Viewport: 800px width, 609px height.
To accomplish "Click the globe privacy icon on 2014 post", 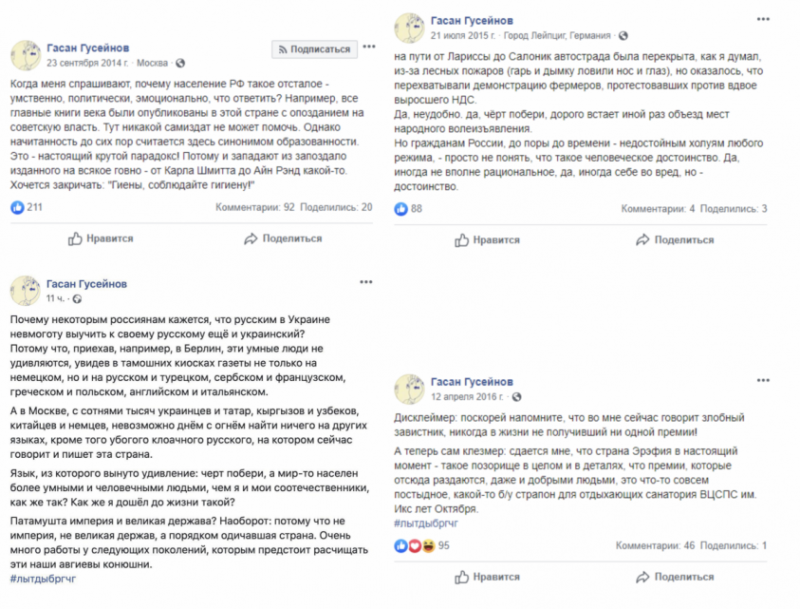I will pos(180,63).
